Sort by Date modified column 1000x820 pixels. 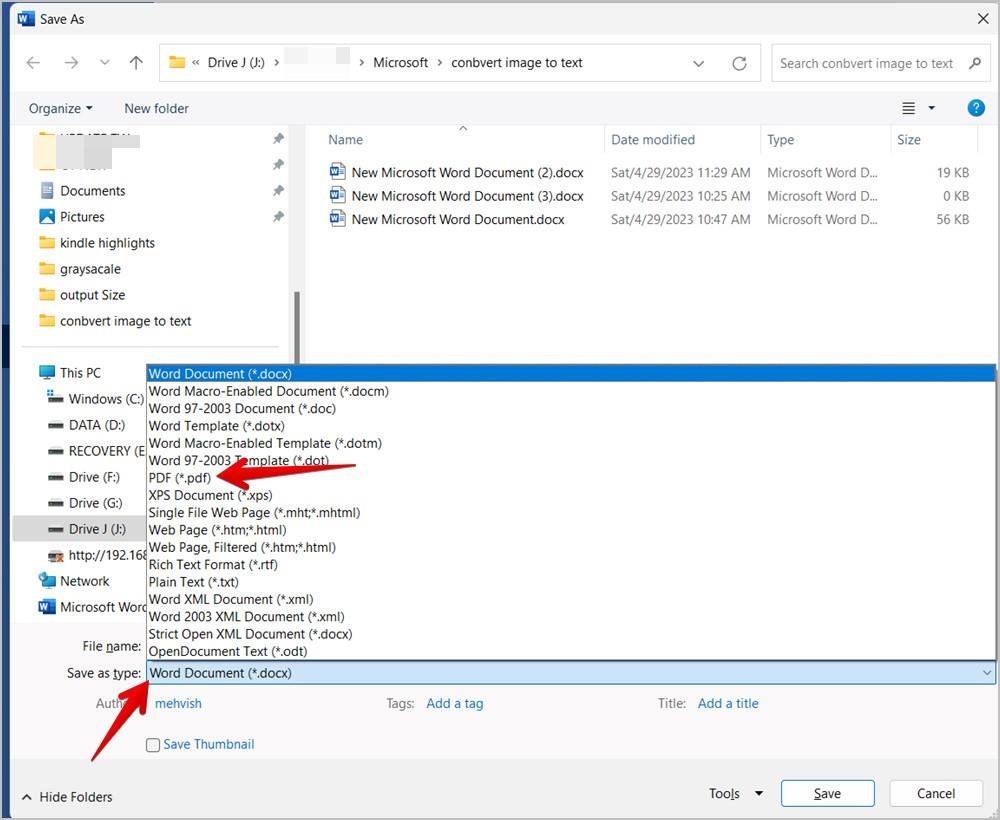tap(653, 140)
